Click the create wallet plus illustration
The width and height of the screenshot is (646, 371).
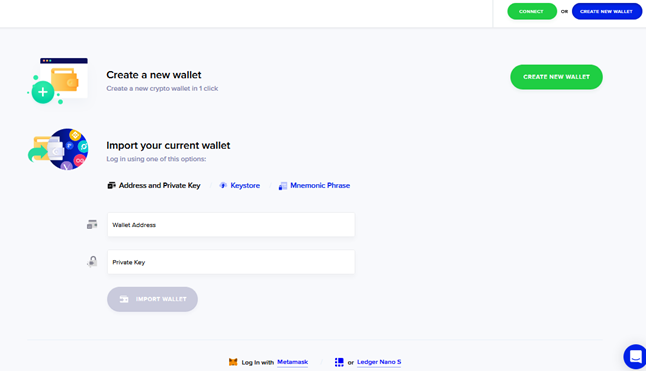coord(58,81)
